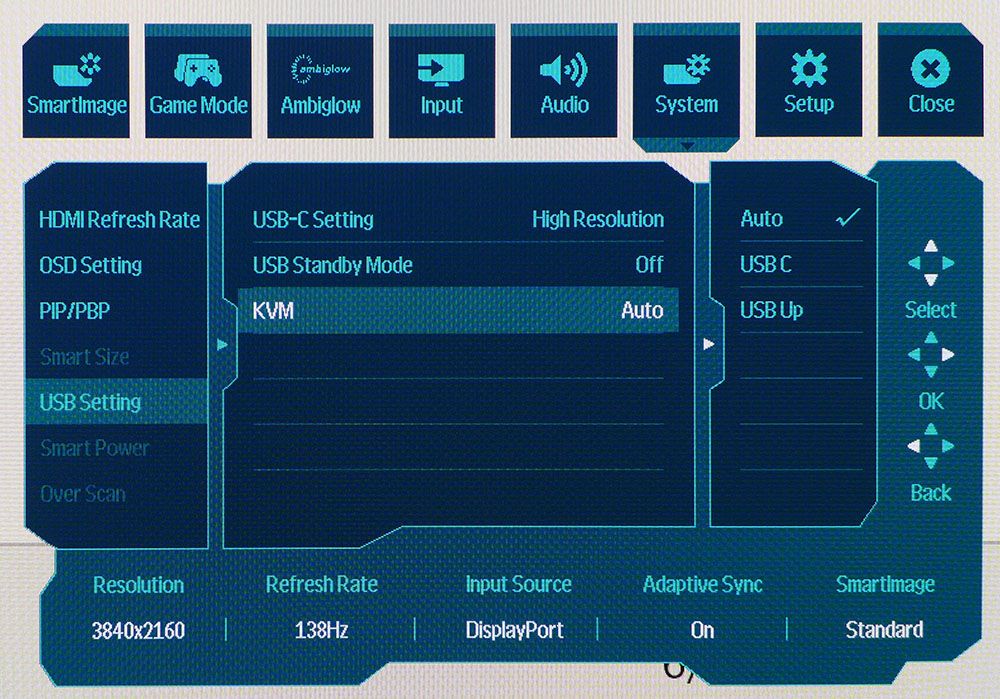Choose the Auto KVM option

coord(801,219)
